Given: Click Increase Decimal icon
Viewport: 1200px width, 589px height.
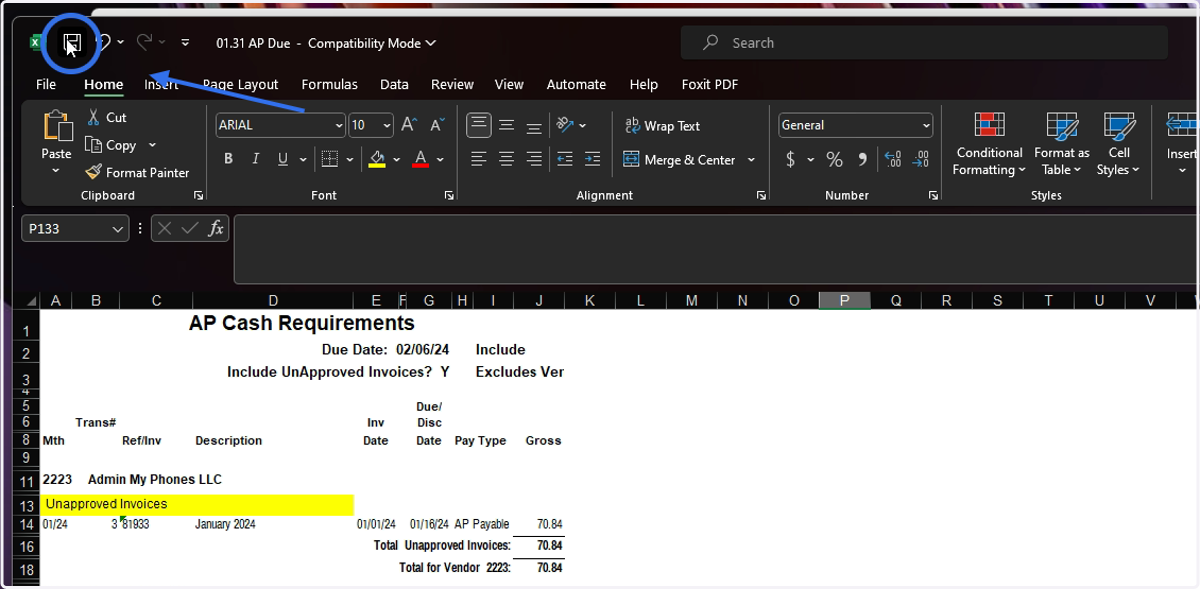Looking at the screenshot, I should (893, 159).
